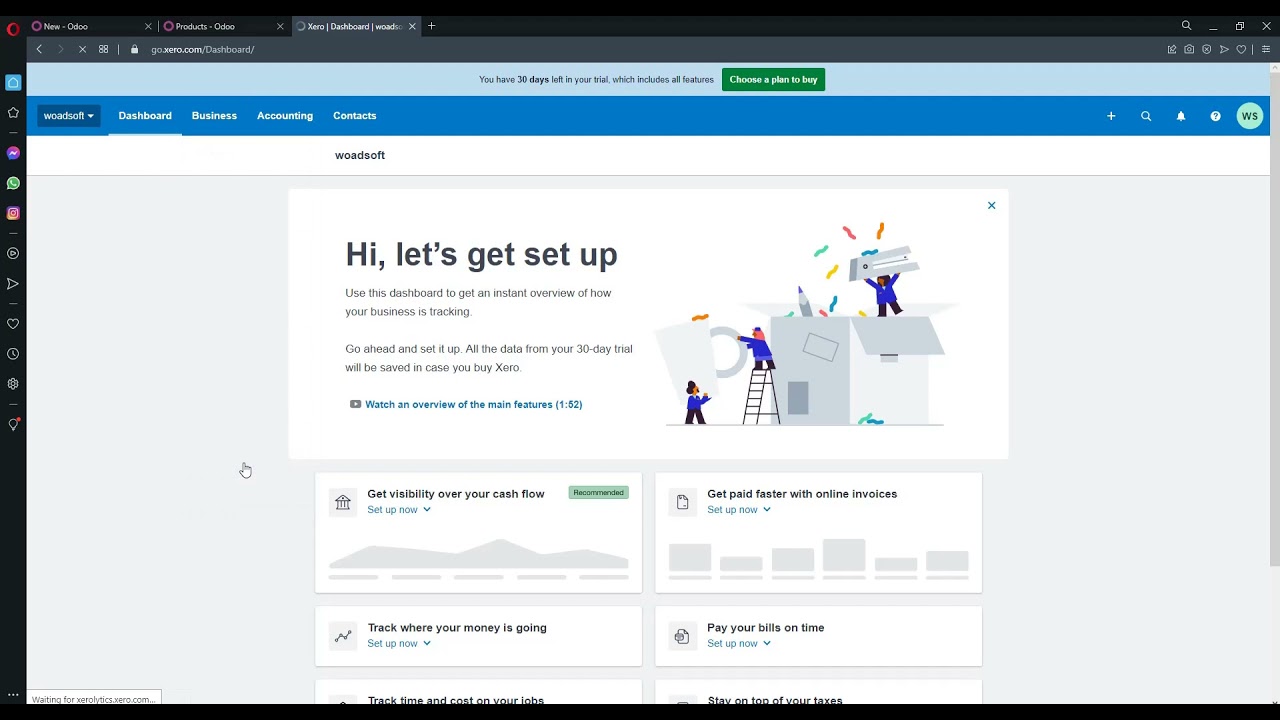Click the chart icon for Track where your money is going
Image resolution: width=1280 pixels, height=720 pixels.
pos(343,636)
